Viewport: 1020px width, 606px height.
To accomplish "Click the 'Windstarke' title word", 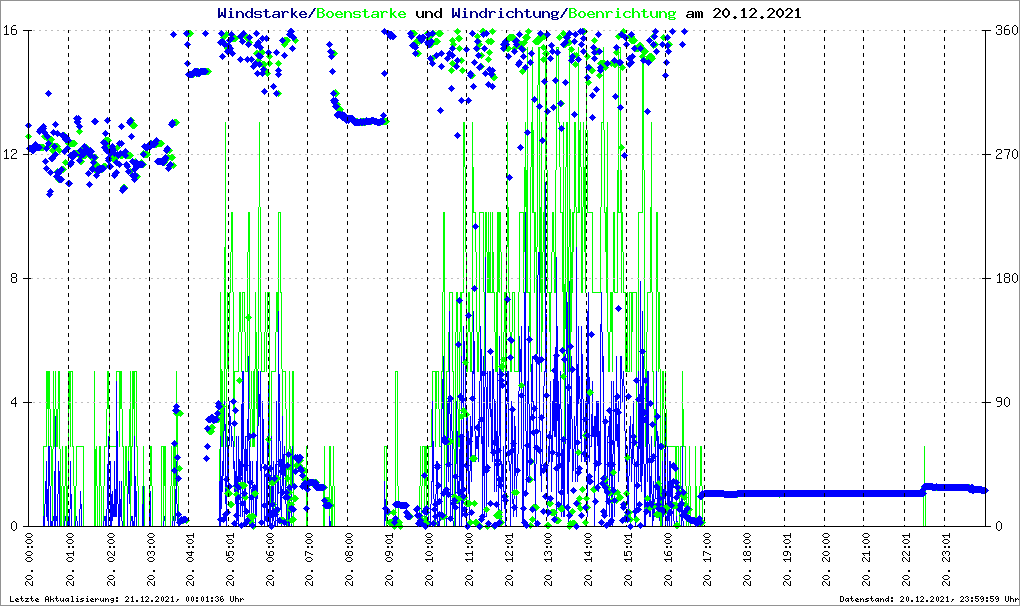I will tap(262, 13).
